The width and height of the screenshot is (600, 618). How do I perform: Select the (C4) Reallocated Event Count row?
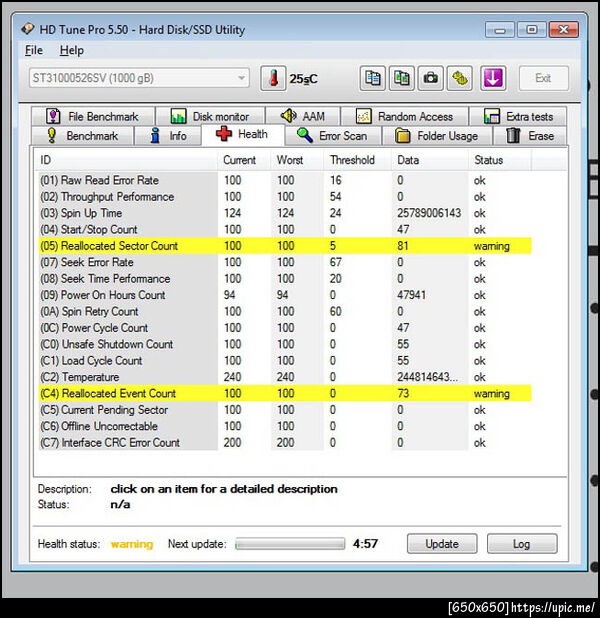tap(285, 393)
